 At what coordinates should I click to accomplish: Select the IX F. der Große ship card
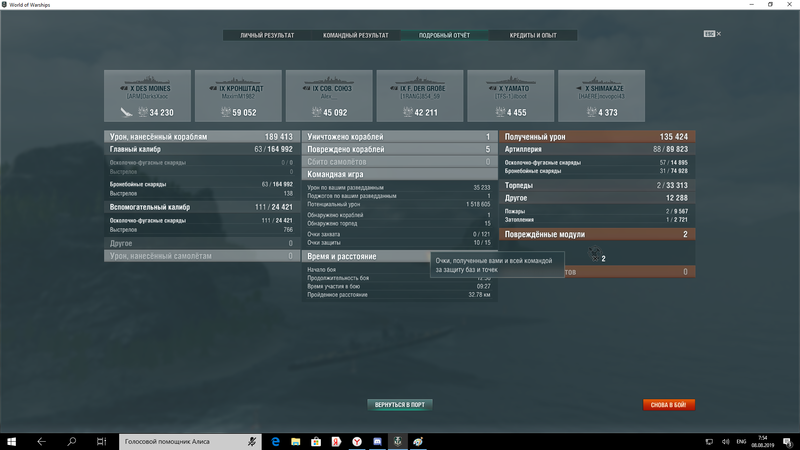tap(420, 96)
